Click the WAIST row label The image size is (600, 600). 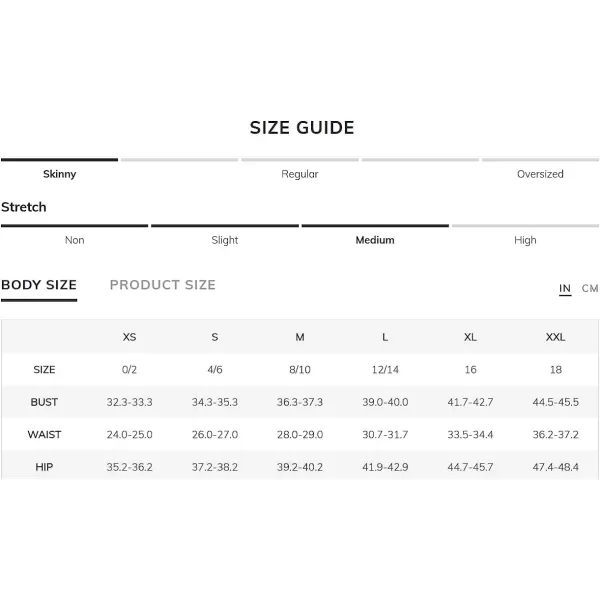[x=44, y=435]
